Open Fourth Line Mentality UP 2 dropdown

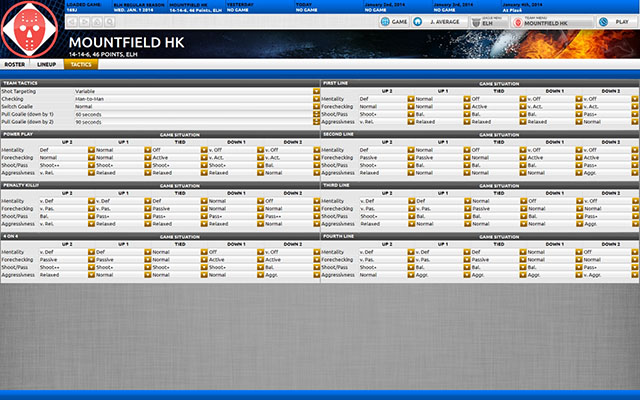pyautogui.click(x=411, y=252)
